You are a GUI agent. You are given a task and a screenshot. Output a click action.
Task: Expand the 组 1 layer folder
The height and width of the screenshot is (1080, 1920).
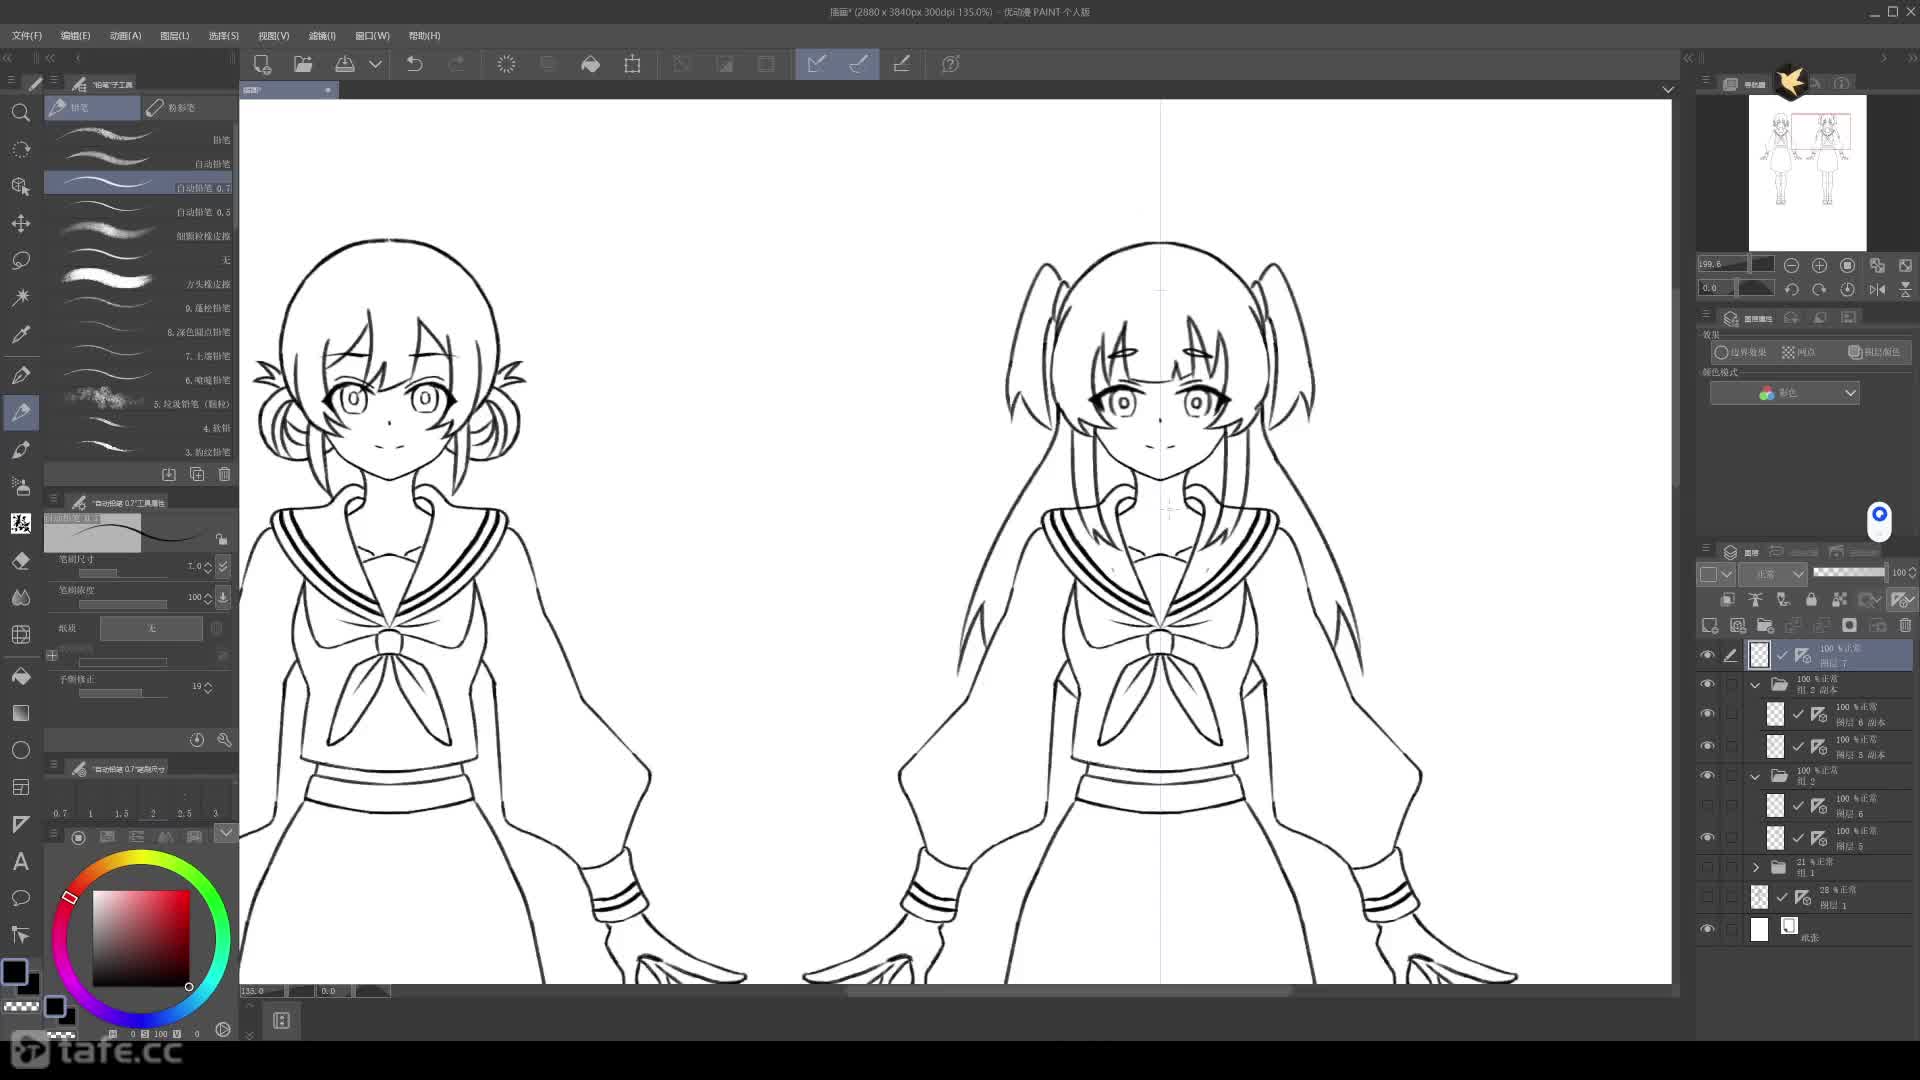(1755, 867)
